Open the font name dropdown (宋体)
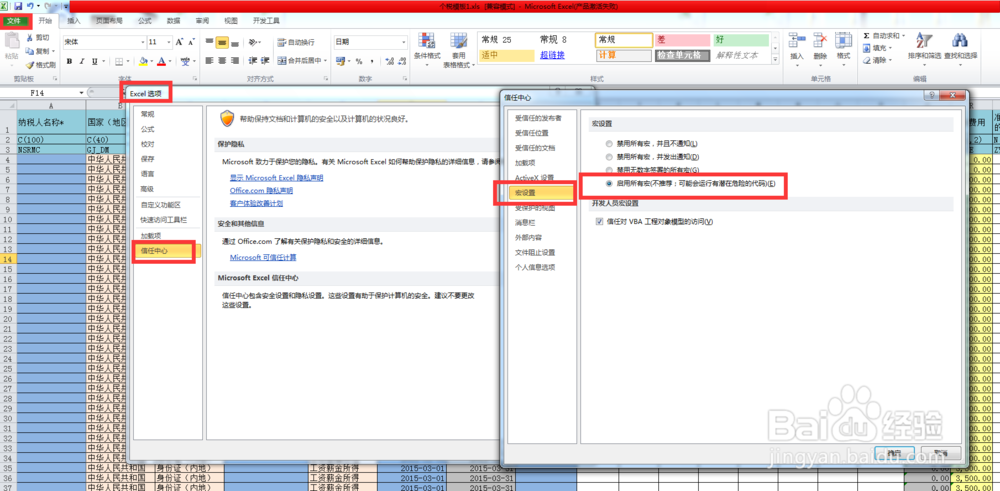This screenshot has height=491, width=1000. click(x=143, y=42)
